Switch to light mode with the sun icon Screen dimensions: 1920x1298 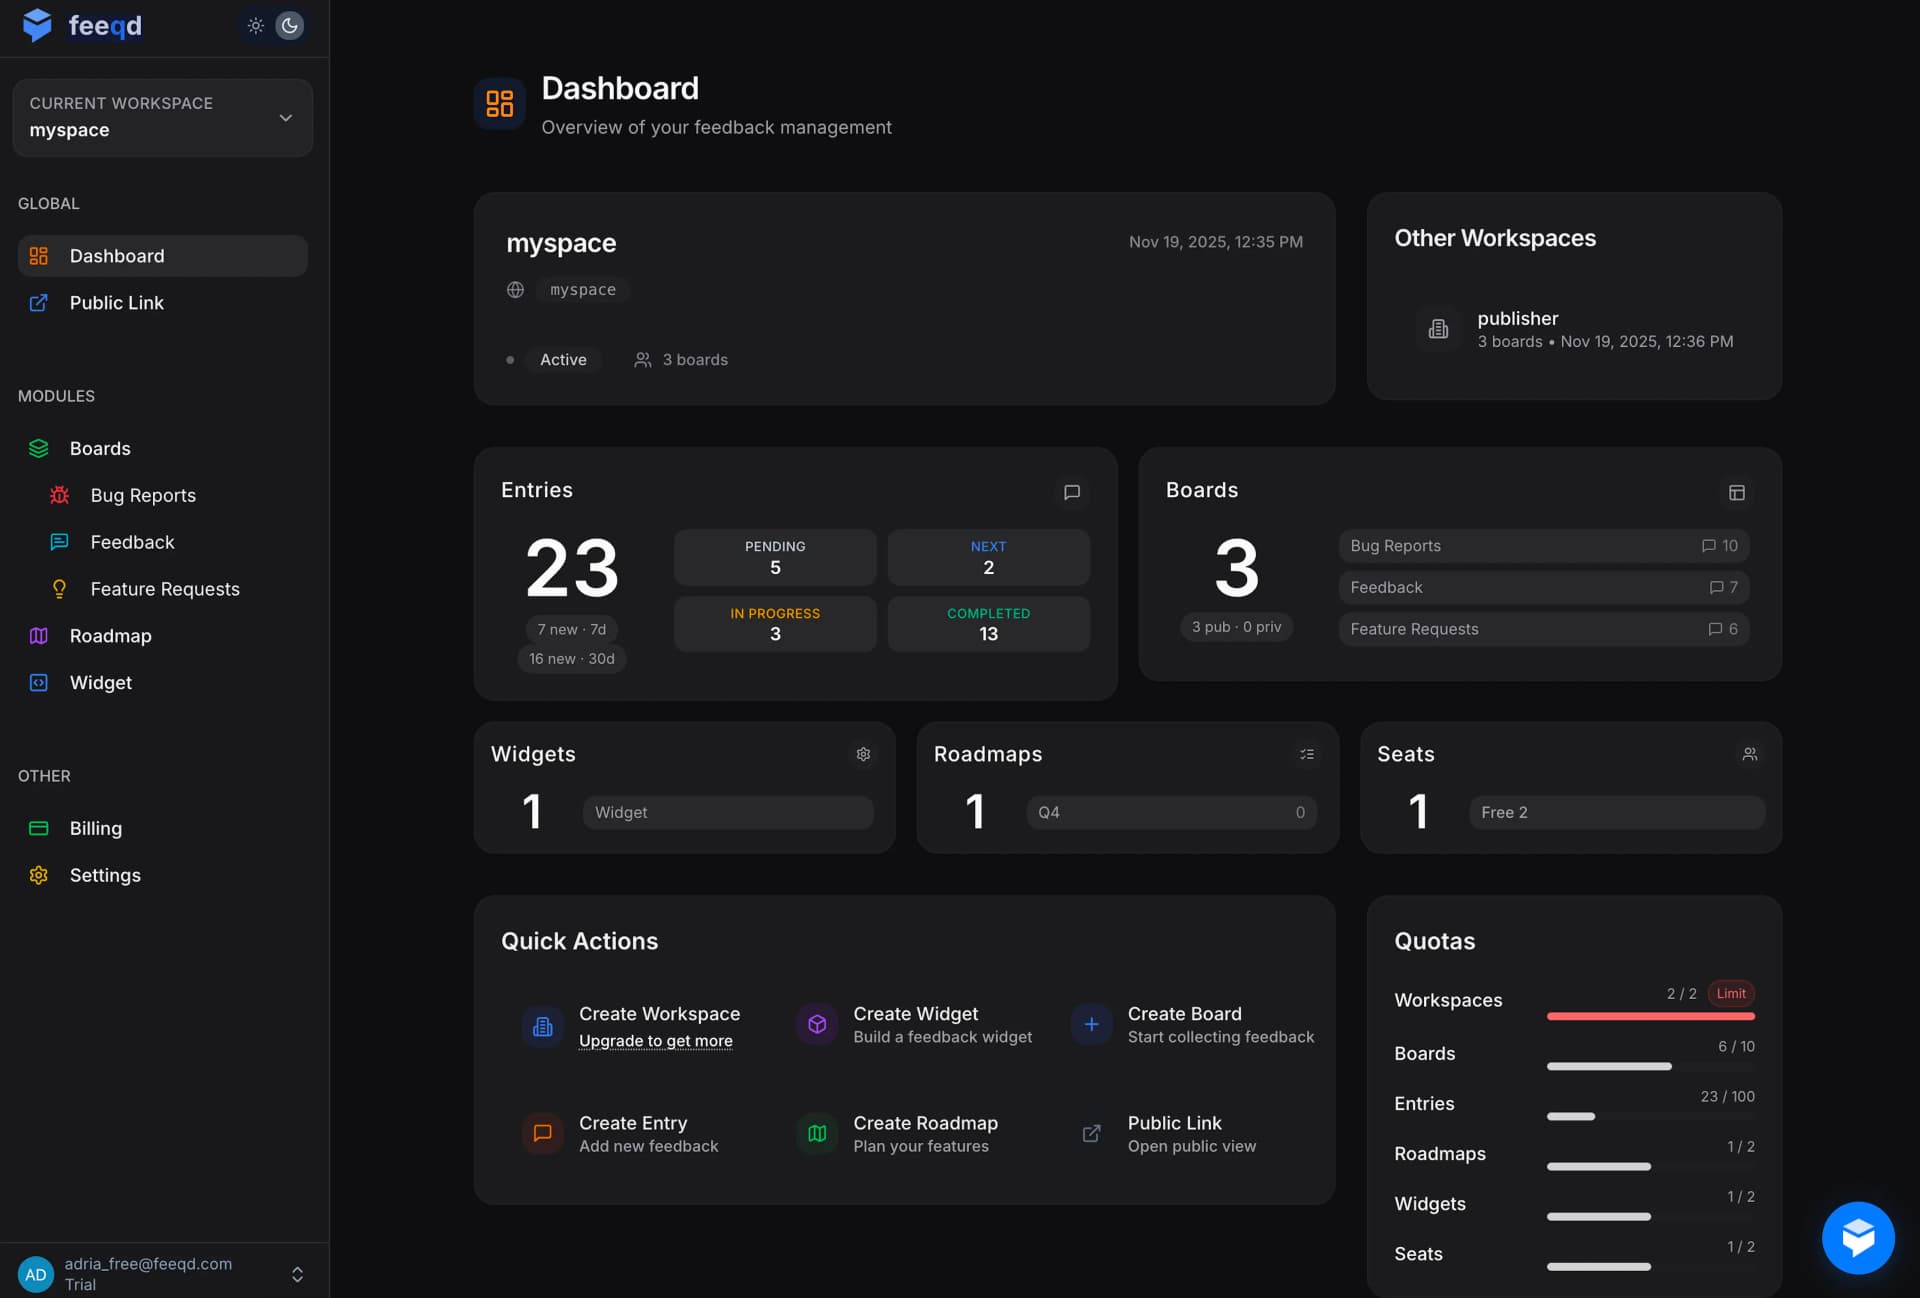256,25
